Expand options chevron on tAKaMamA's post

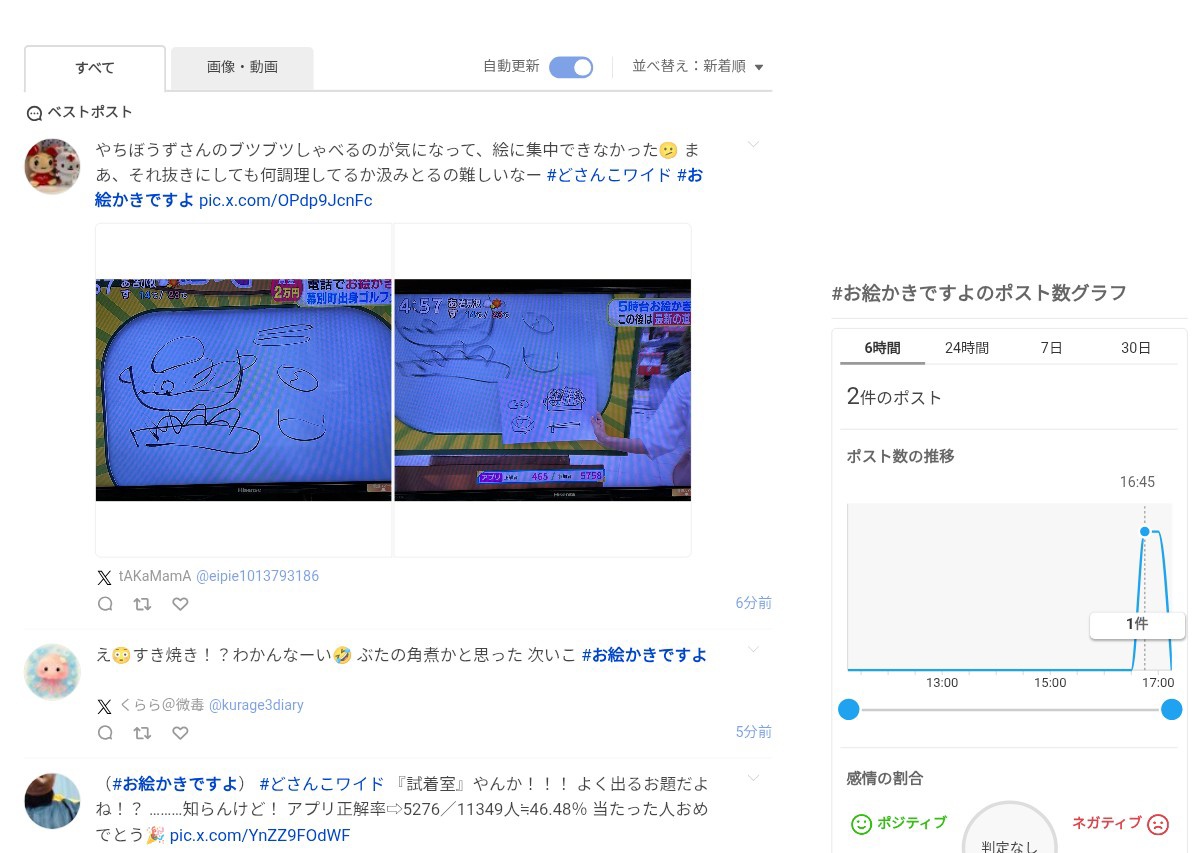tap(754, 145)
